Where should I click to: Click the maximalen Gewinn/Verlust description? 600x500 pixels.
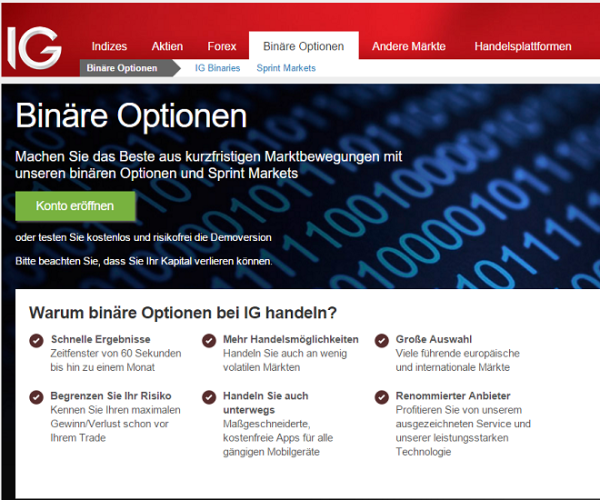coord(116,424)
